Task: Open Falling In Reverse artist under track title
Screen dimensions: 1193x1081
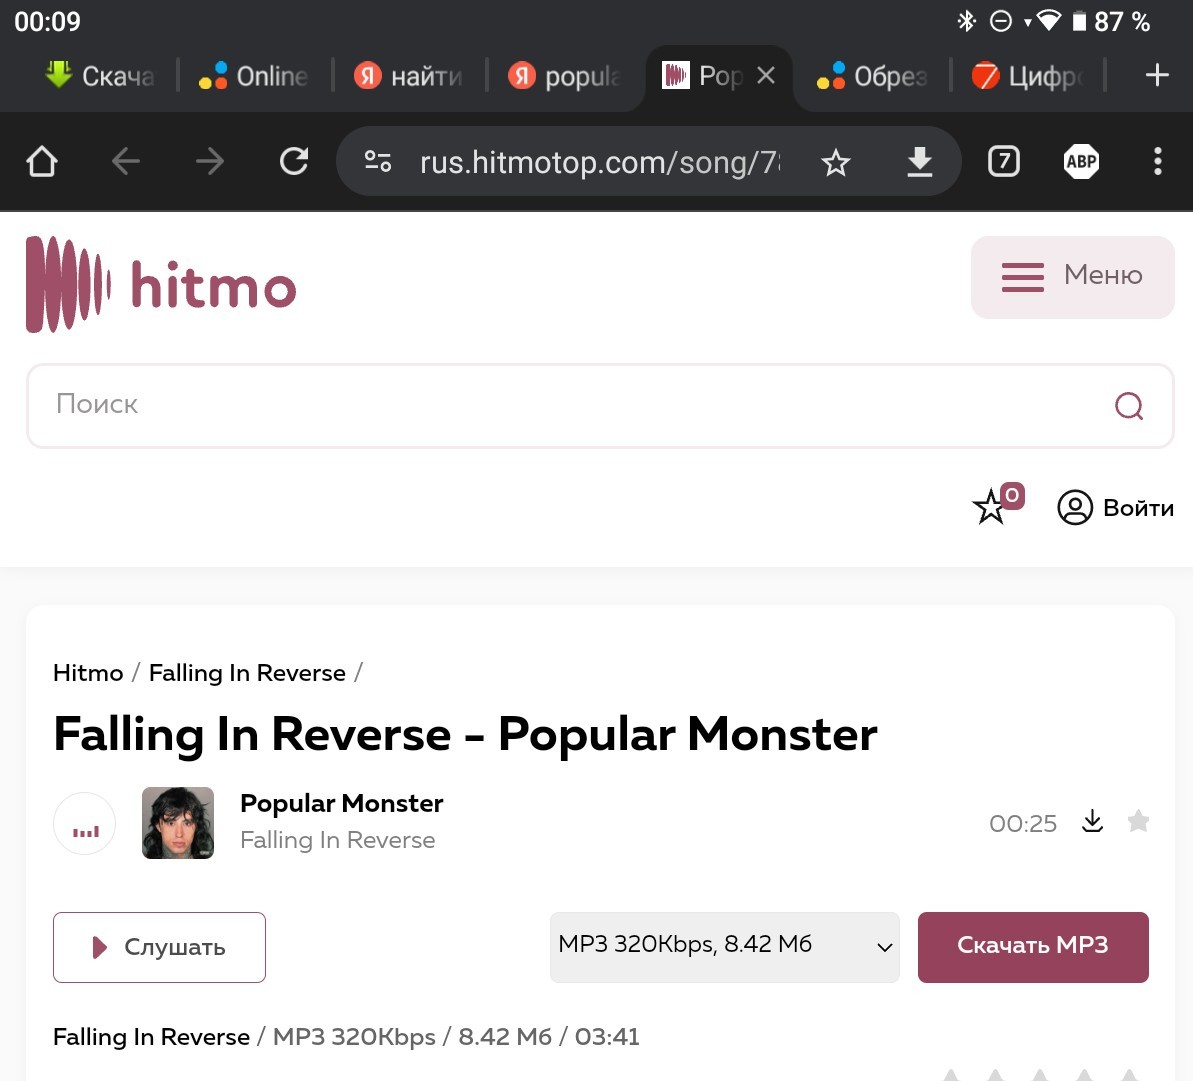Action: [x=338, y=840]
